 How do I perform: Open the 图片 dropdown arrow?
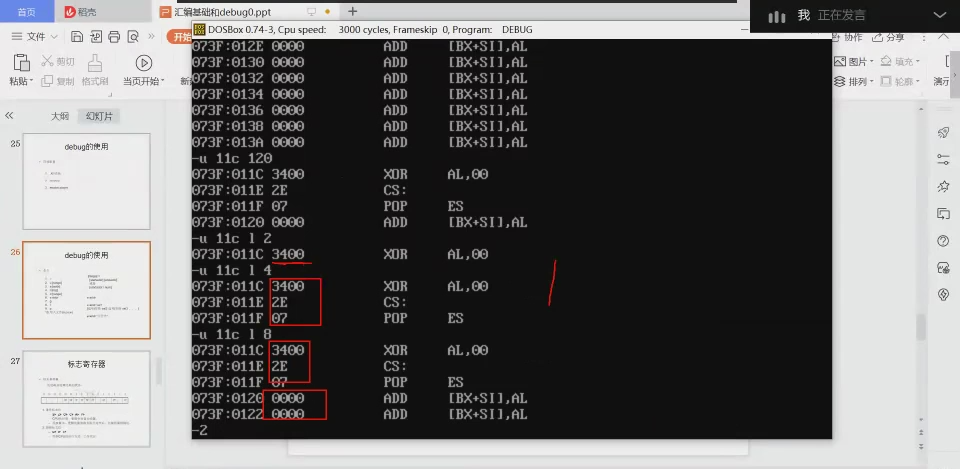(872, 62)
